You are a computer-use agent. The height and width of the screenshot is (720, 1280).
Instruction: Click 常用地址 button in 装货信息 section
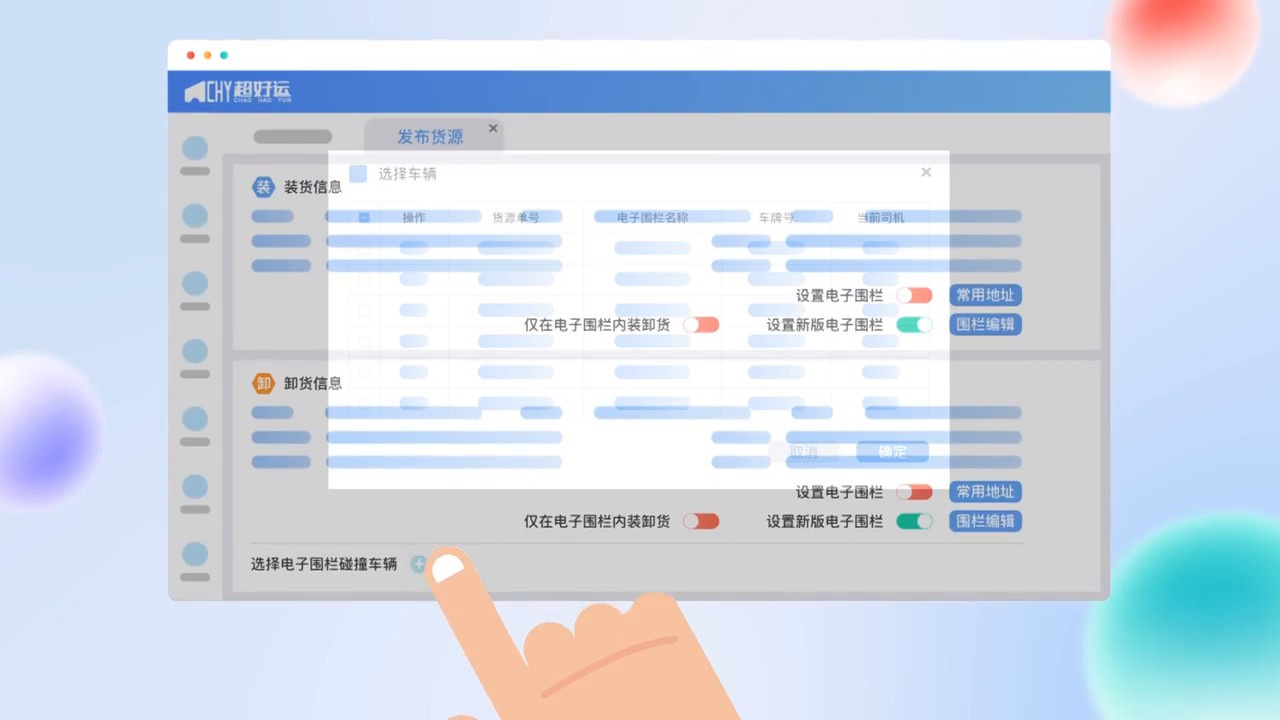point(985,295)
